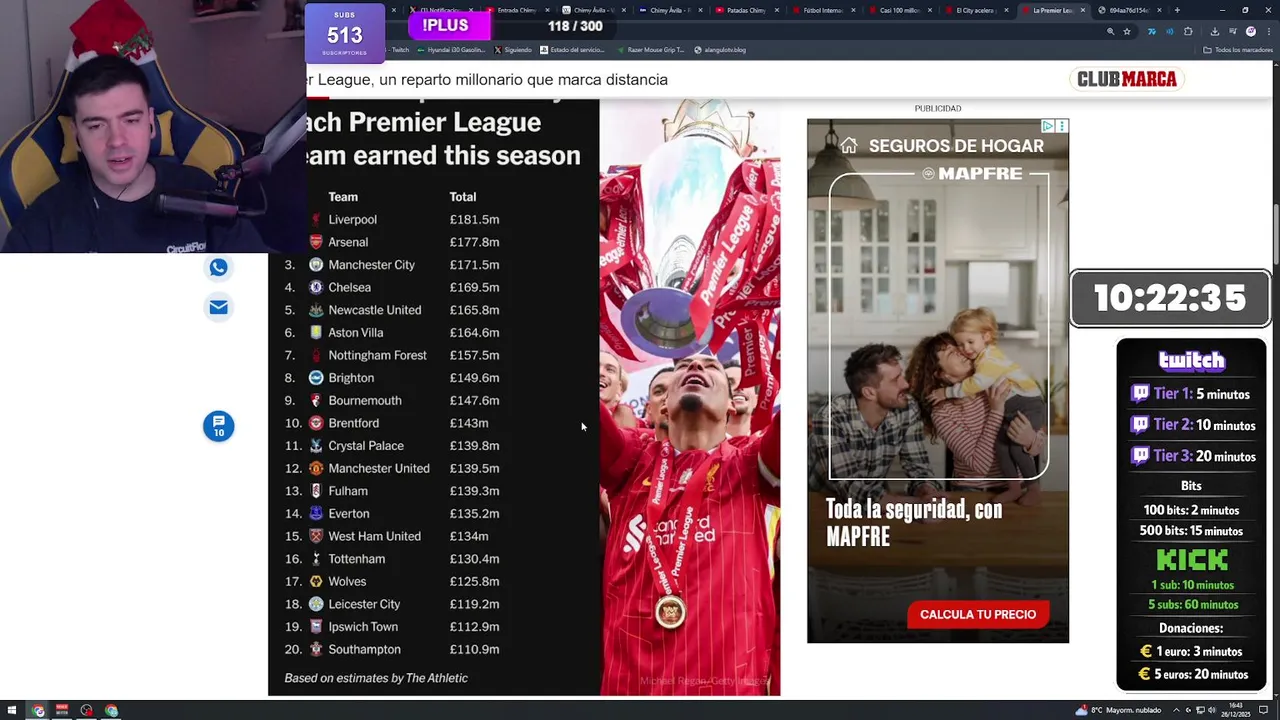Open the browser extensions puzzle icon
Image resolution: width=1280 pixels, height=720 pixels.
[1188, 31]
